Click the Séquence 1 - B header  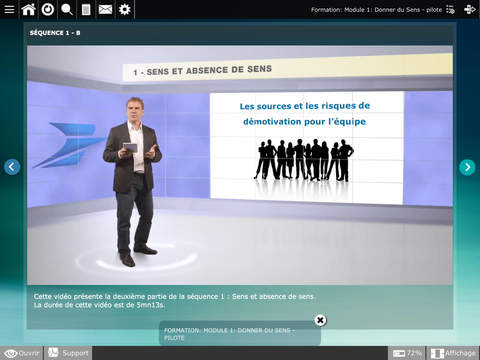point(55,33)
